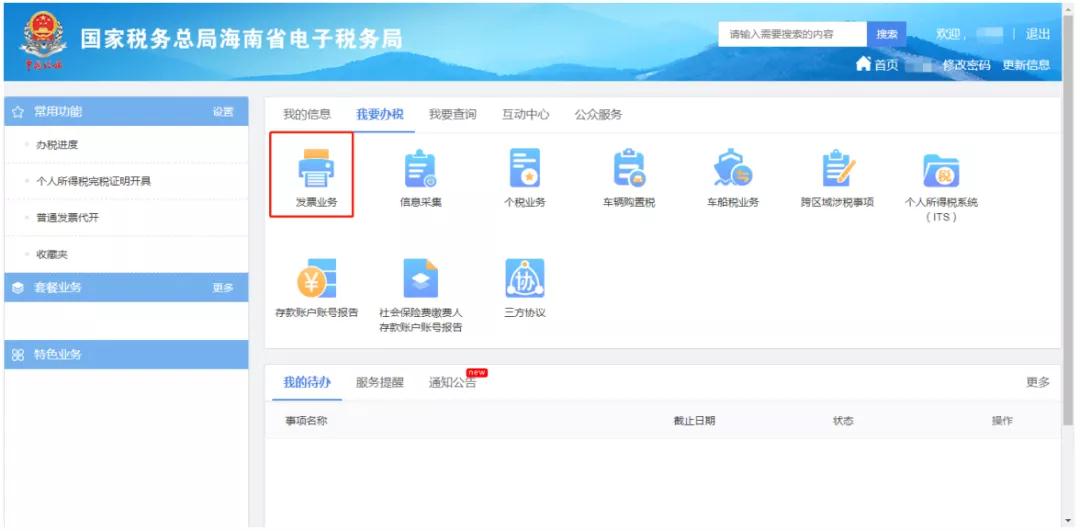
Task: Click the 国家税务总局海南省电子税务局 title
Action: 241,39
